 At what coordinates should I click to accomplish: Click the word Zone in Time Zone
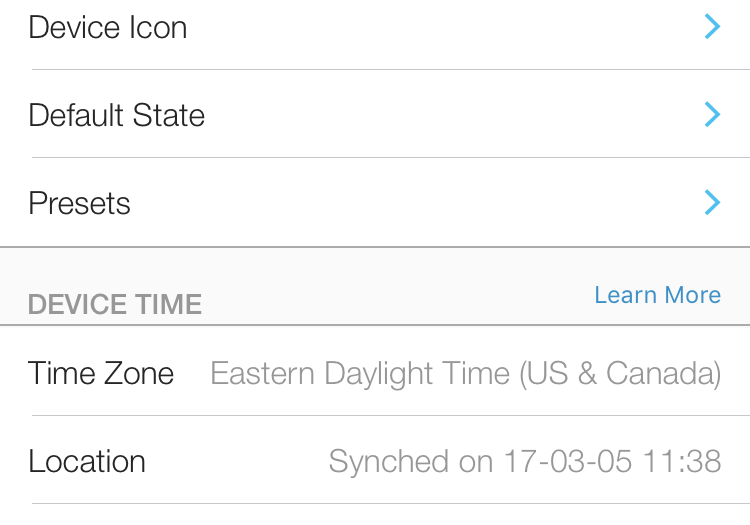click(x=135, y=373)
